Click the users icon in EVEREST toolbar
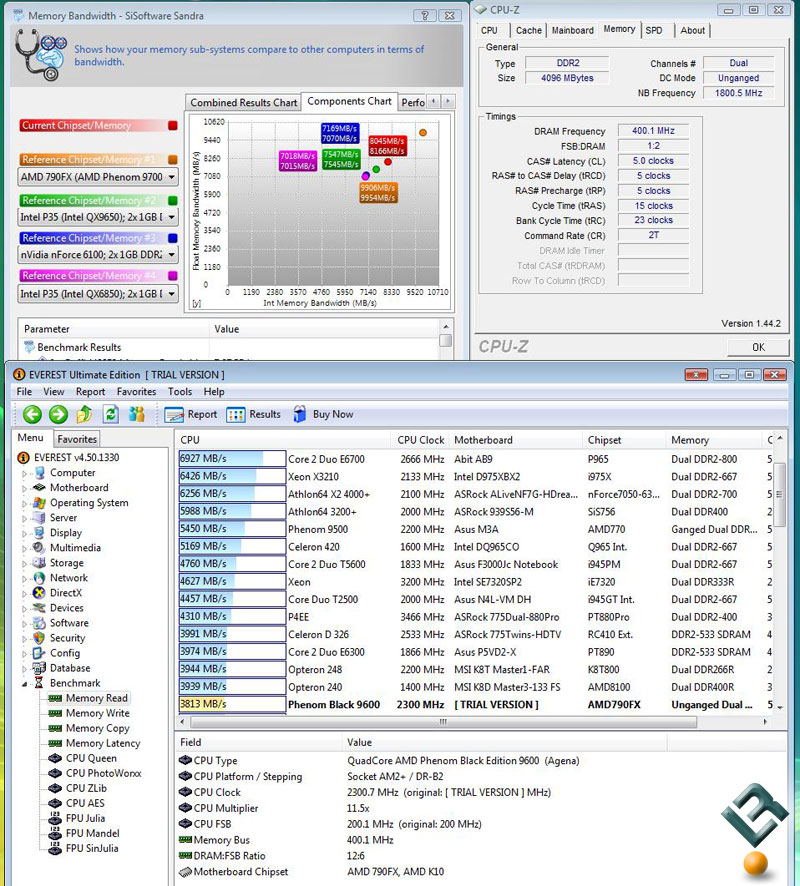 coord(137,414)
